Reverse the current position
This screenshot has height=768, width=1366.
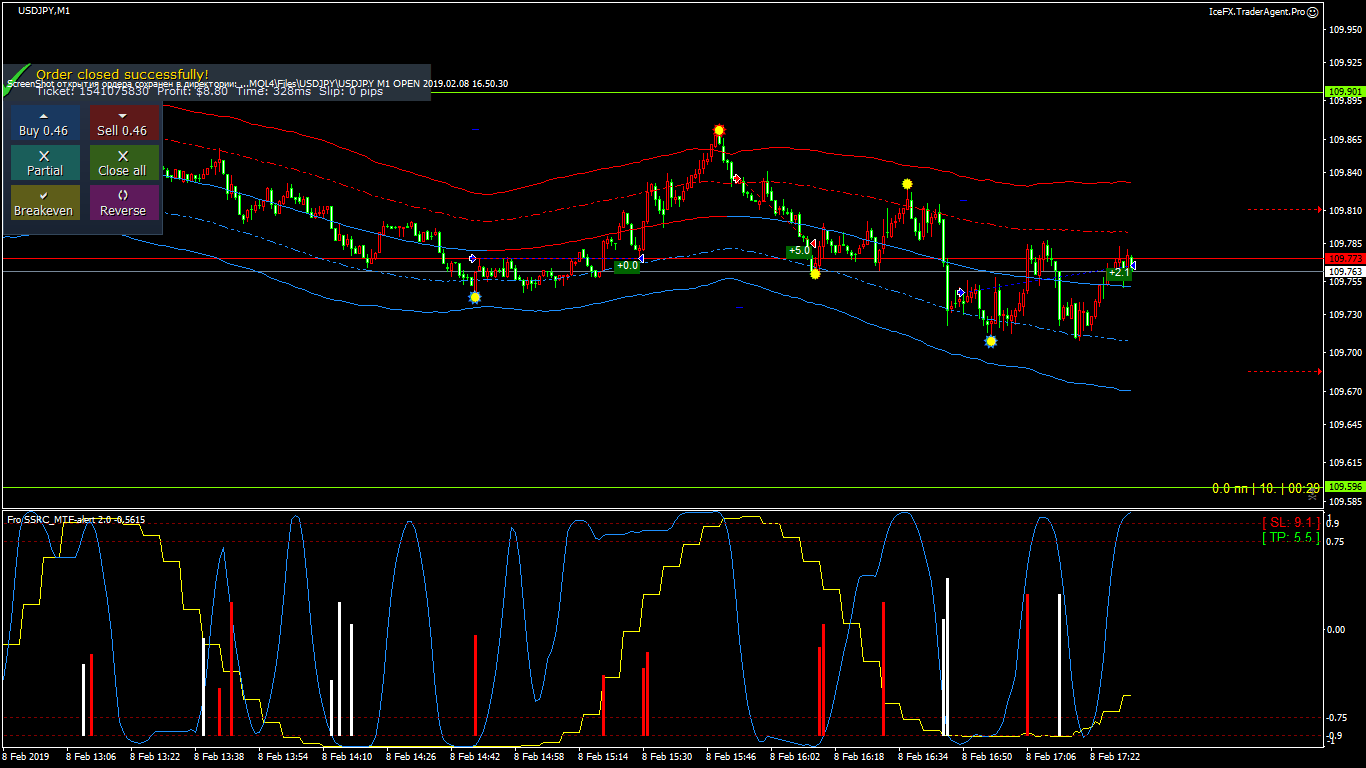123,203
